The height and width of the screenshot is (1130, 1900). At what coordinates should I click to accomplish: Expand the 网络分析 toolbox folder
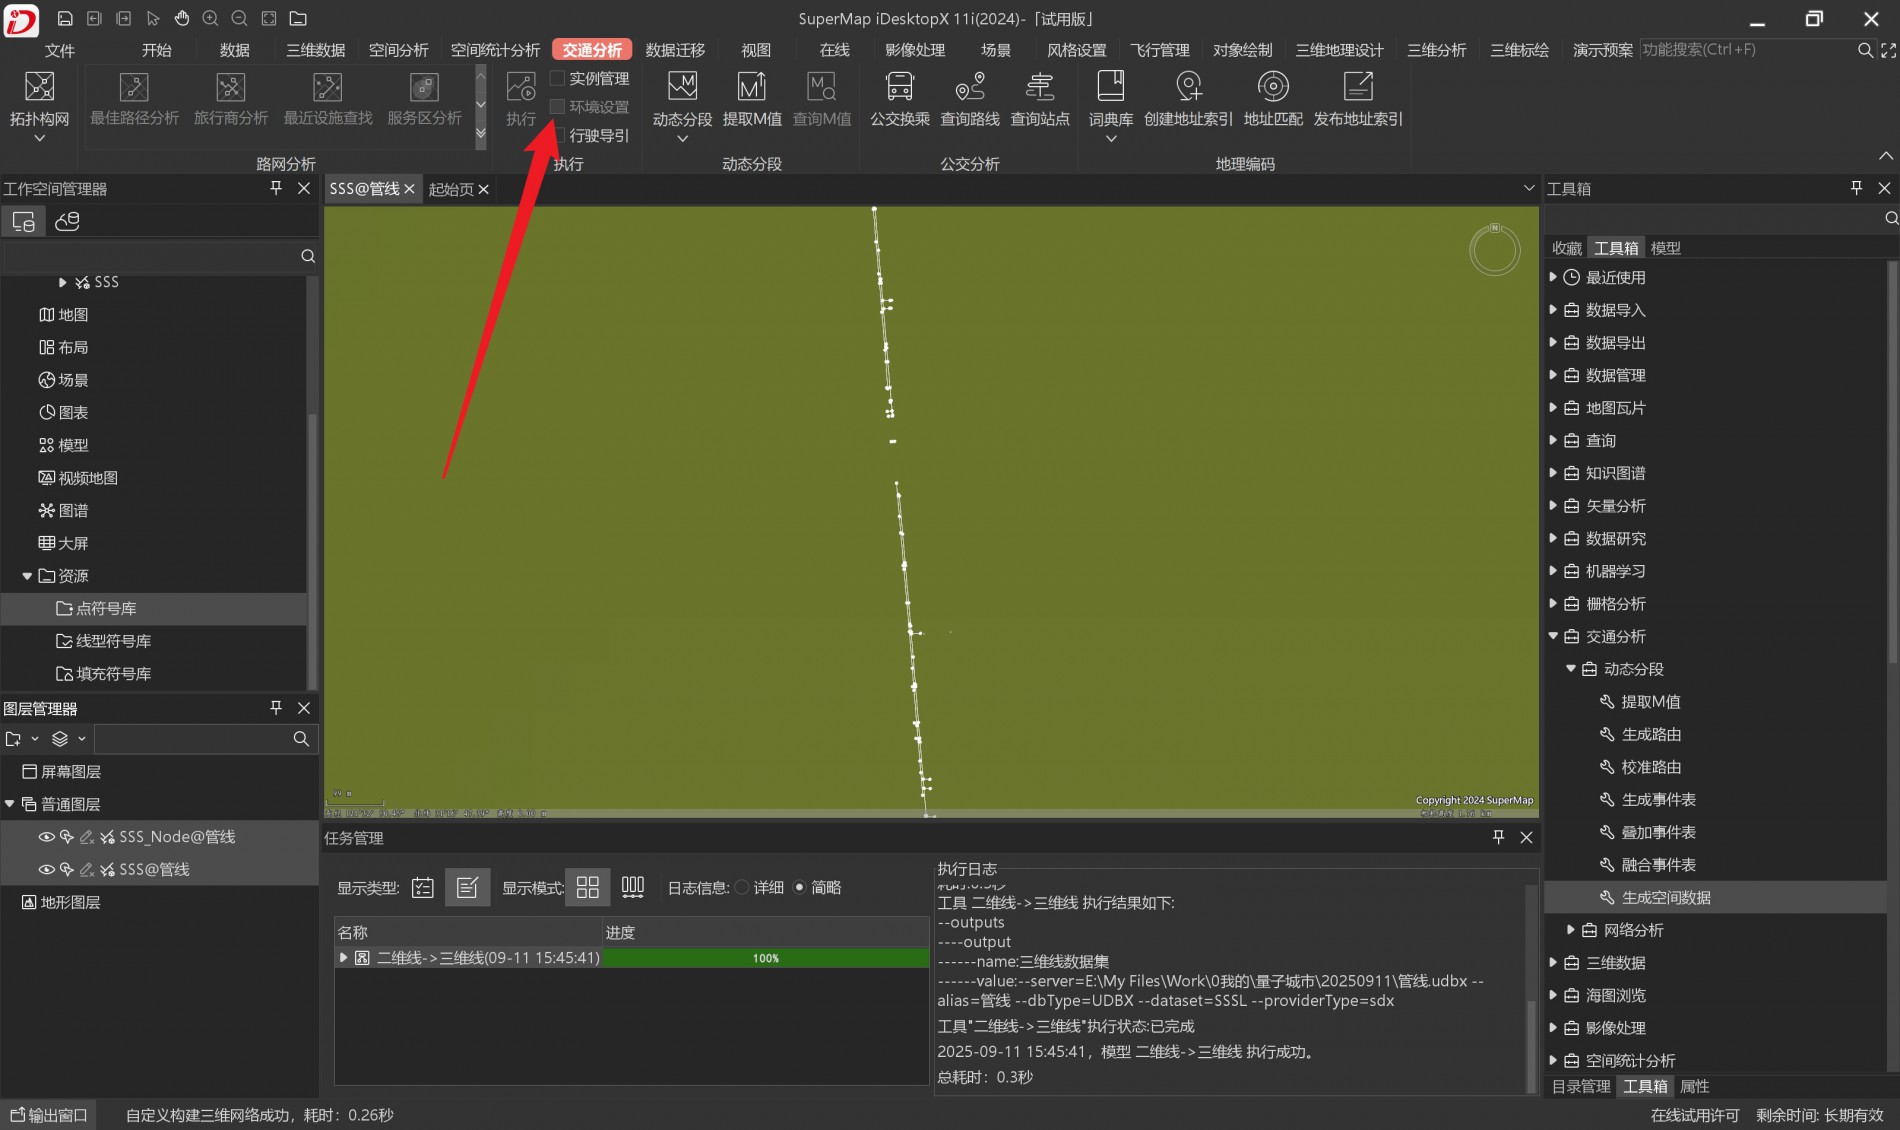tap(1570, 930)
